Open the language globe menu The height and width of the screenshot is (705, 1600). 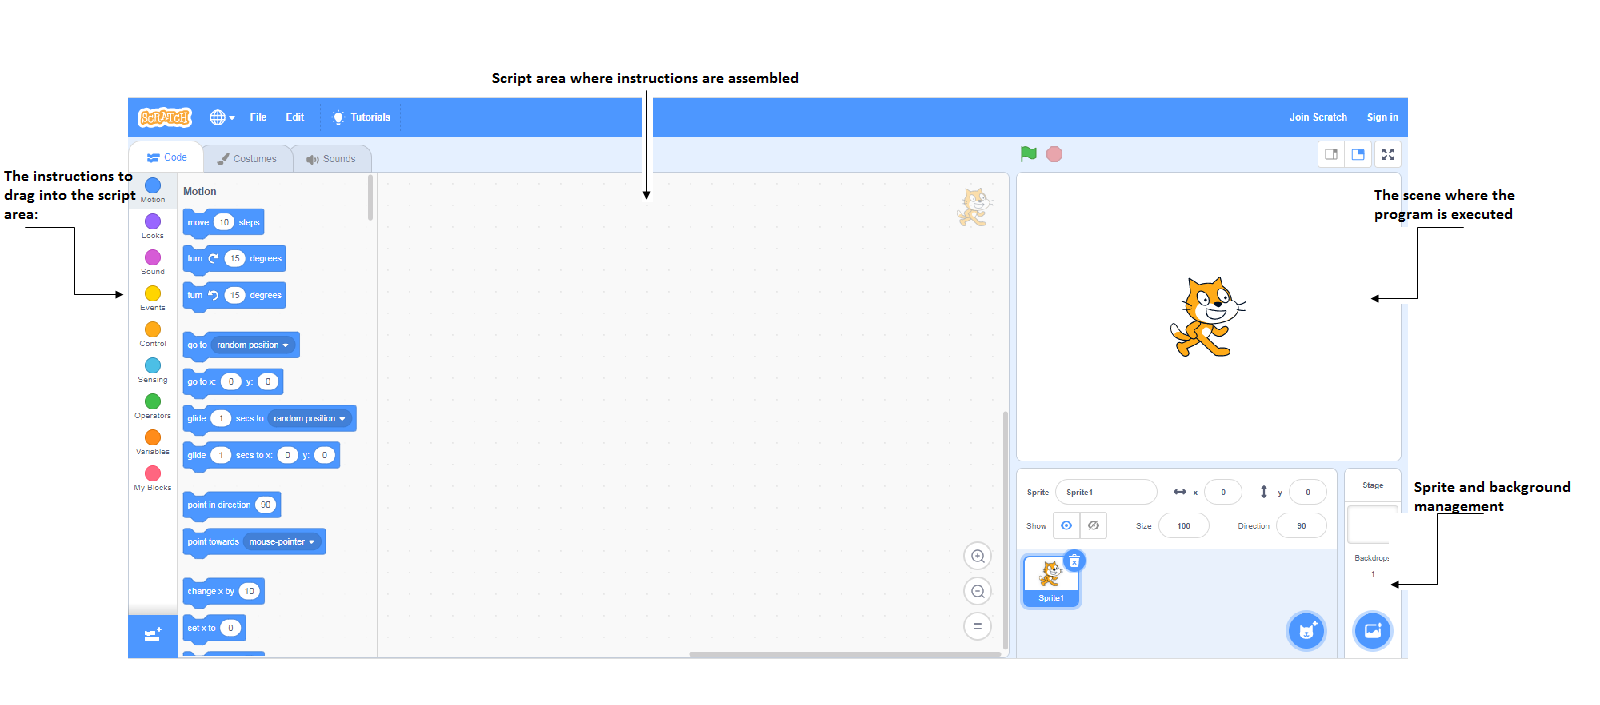222,117
